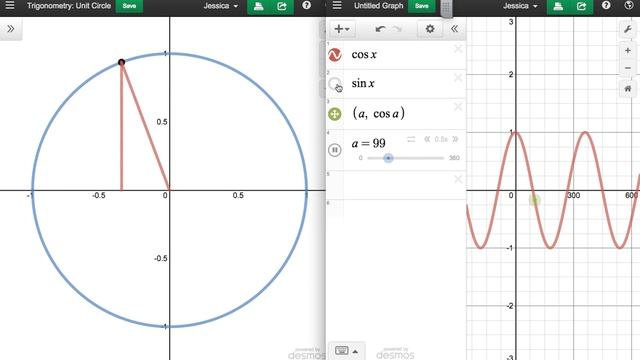Open the add item plus dropdown

click(x=342, y=29)
